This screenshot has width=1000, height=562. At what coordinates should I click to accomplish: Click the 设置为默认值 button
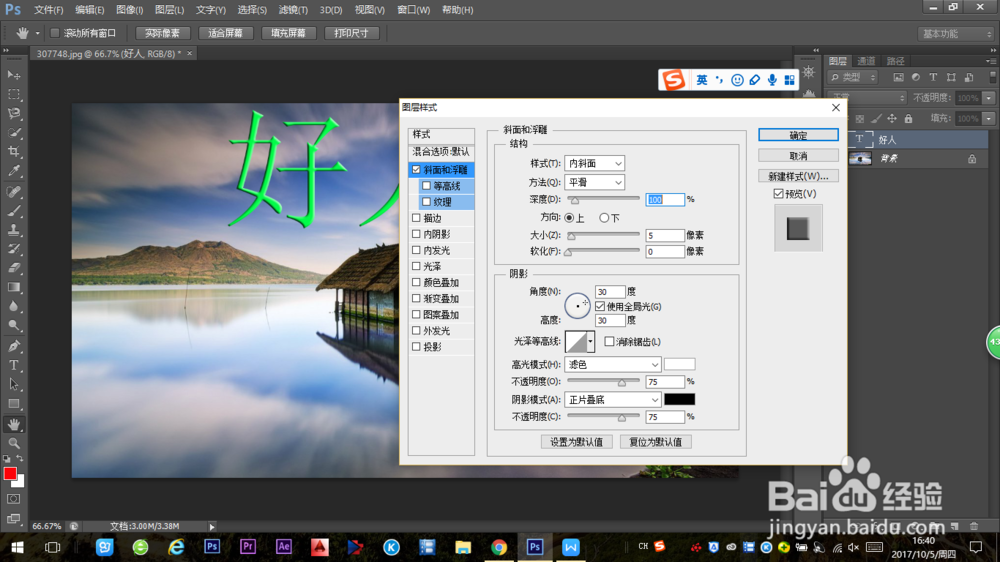click(577, 442)
